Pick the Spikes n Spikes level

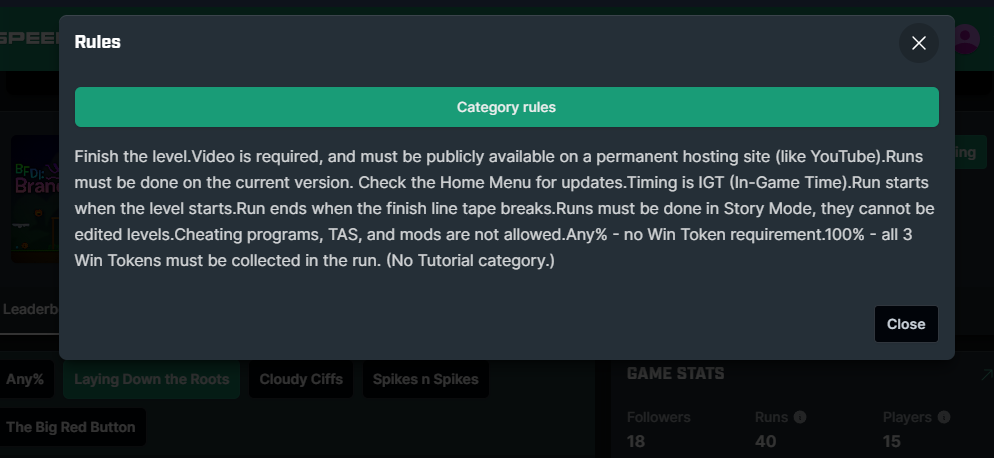point(425,379)
